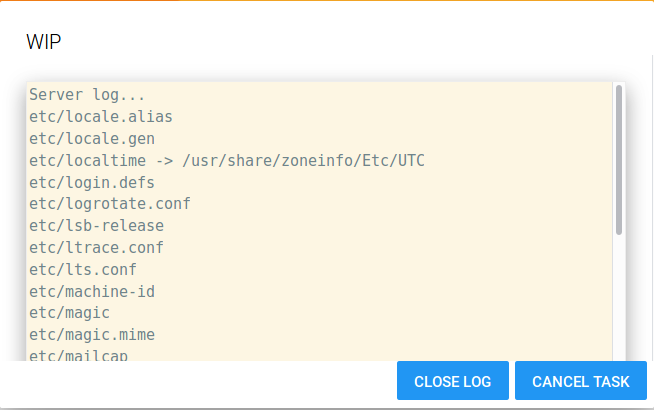This screenshot has height=410, width=654.
Task: Select the etc/magic log line
Action: pos(70,313)
